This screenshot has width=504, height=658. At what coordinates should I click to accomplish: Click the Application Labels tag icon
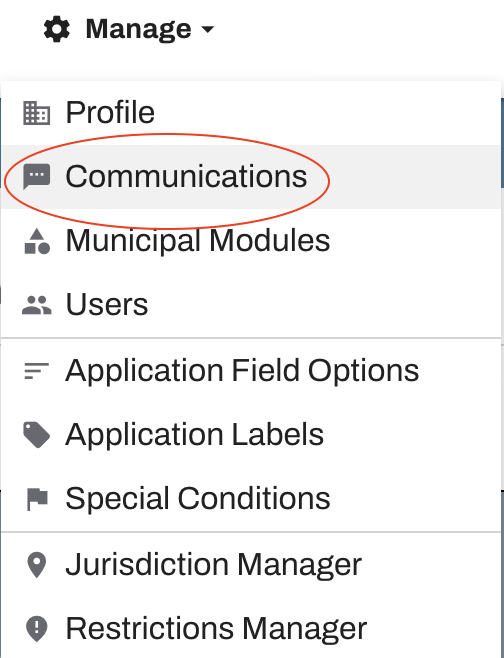(x=37, y=435)
